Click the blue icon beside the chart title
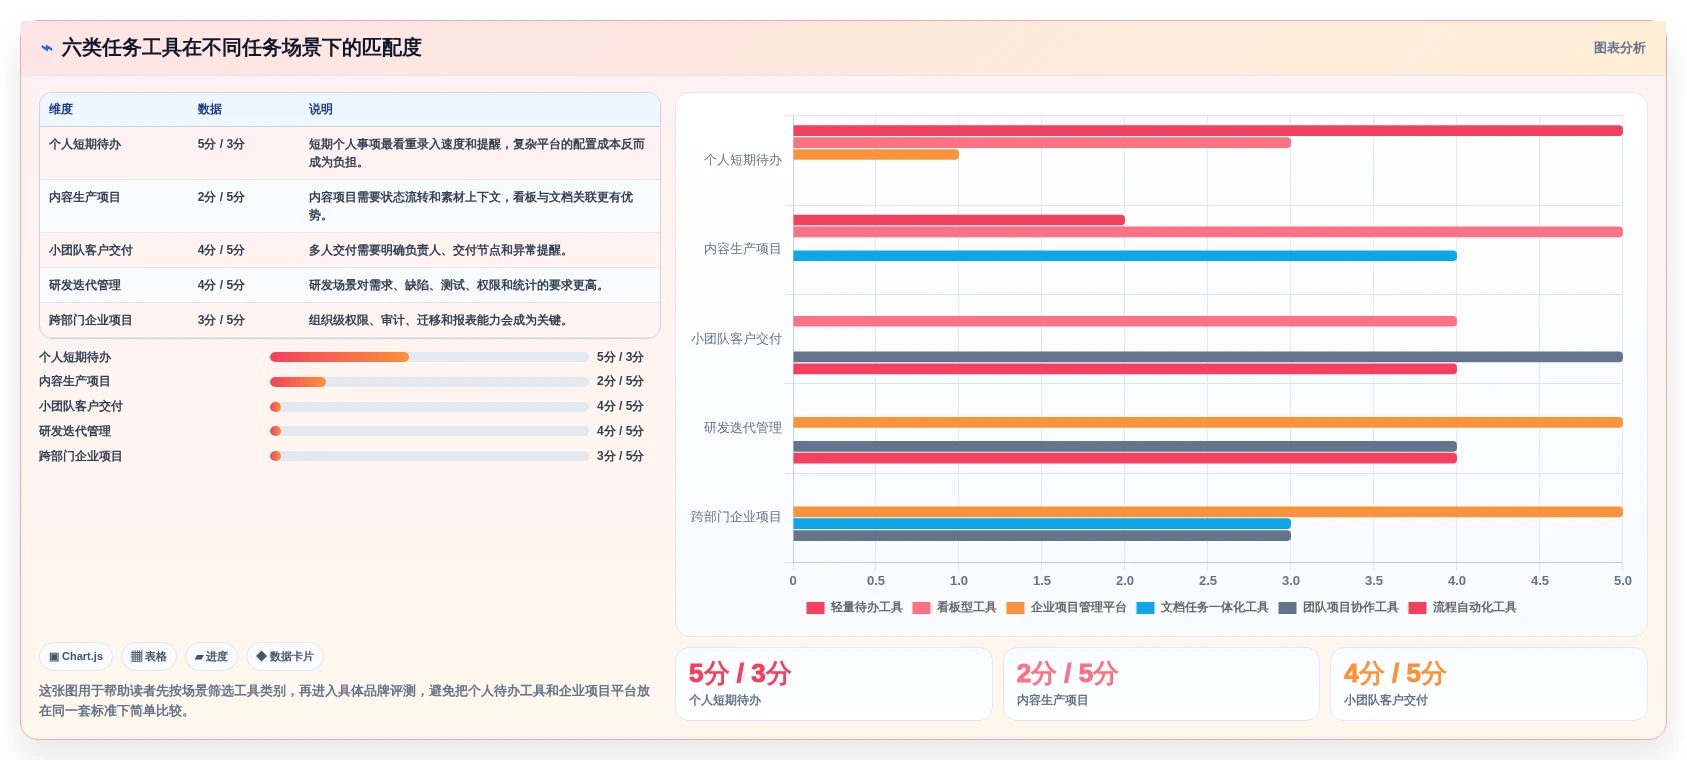 pyautogui.click(x=47, y=48)
